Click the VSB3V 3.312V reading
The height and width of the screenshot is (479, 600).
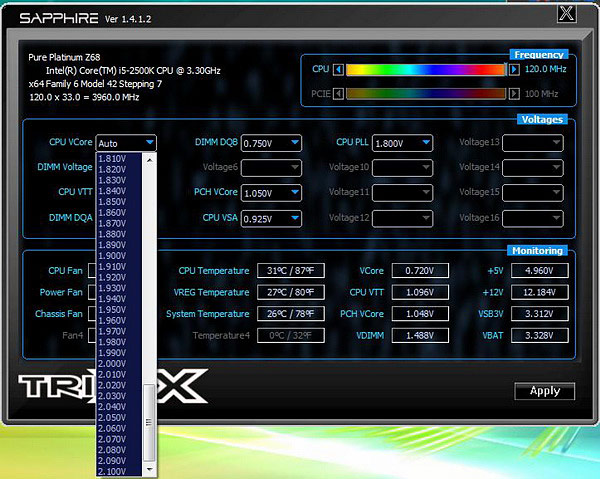coord(540,314)
